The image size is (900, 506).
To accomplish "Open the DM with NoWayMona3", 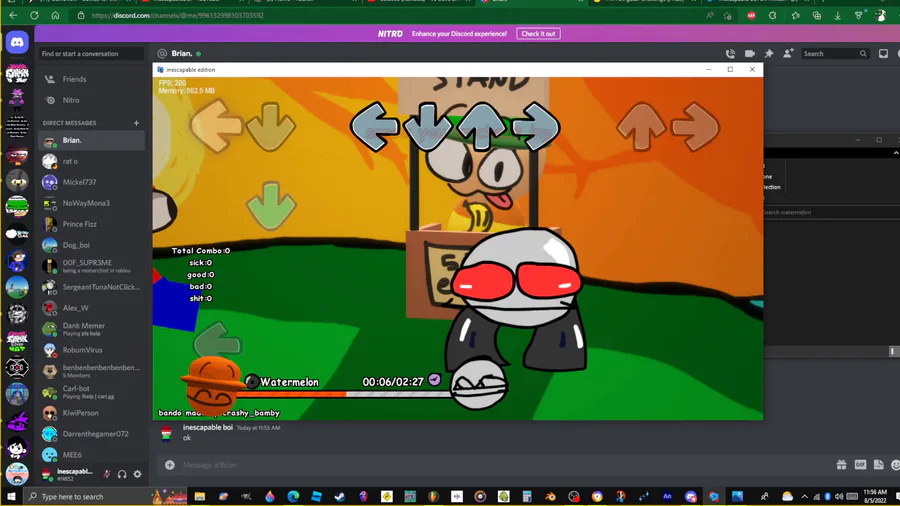I will pos(91,203).
